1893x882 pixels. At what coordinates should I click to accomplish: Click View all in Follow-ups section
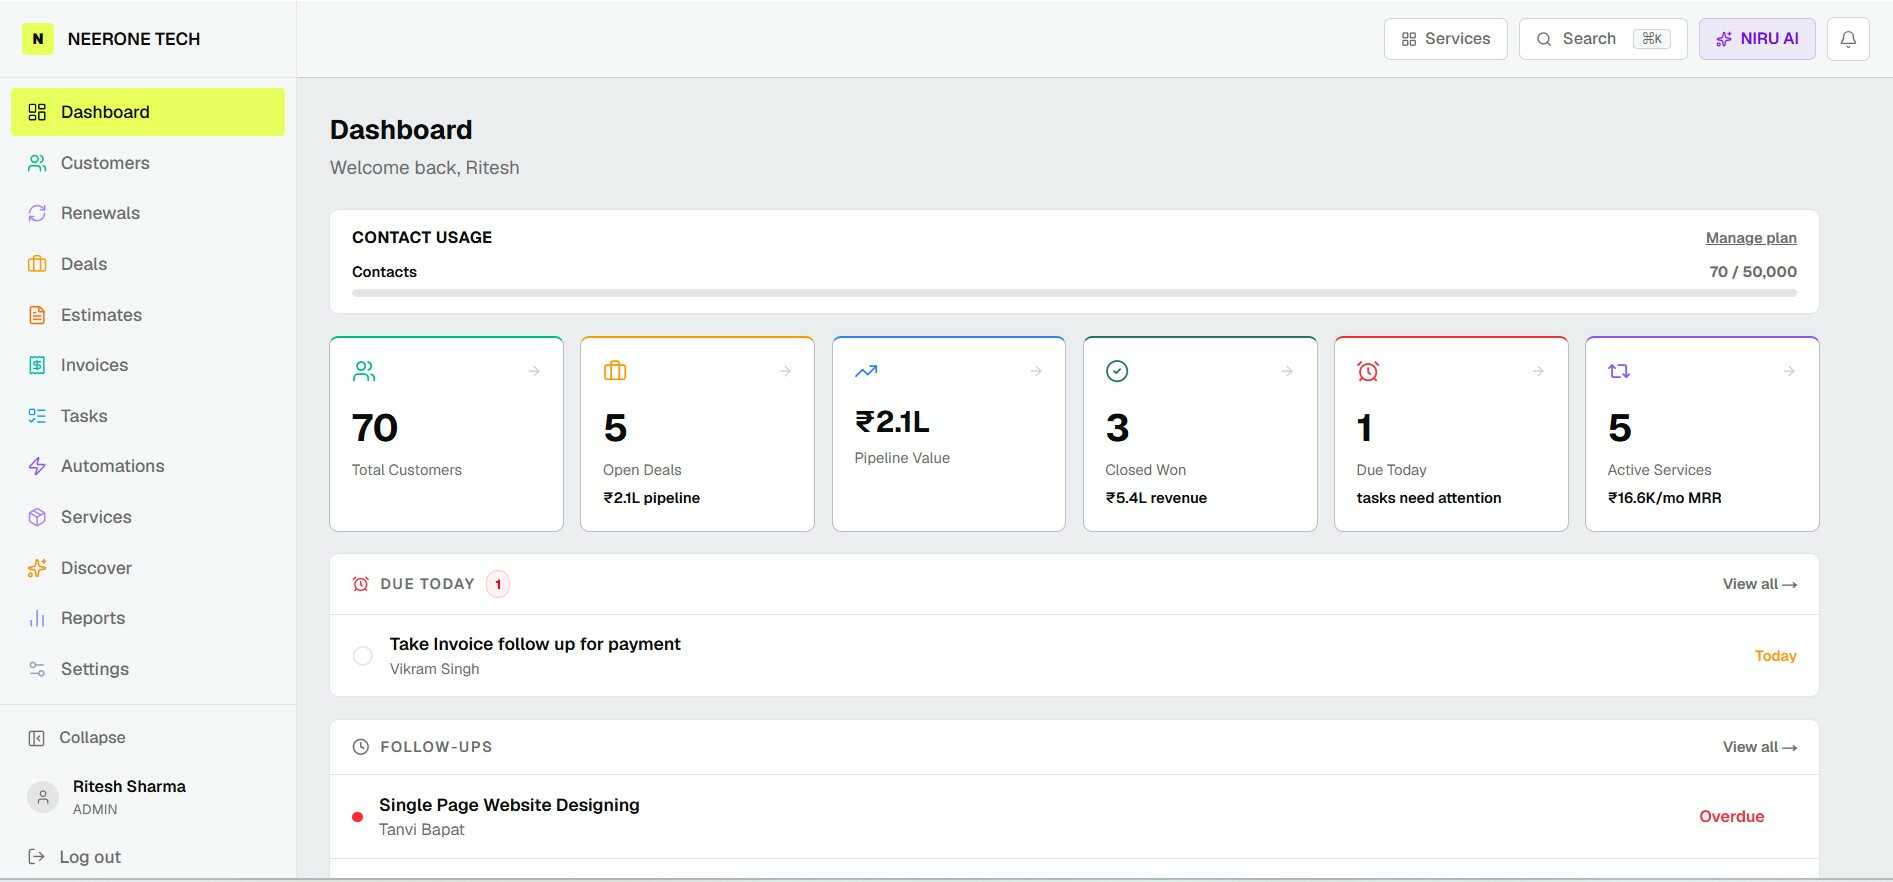pyautogui.click(x=1759, y=747)
